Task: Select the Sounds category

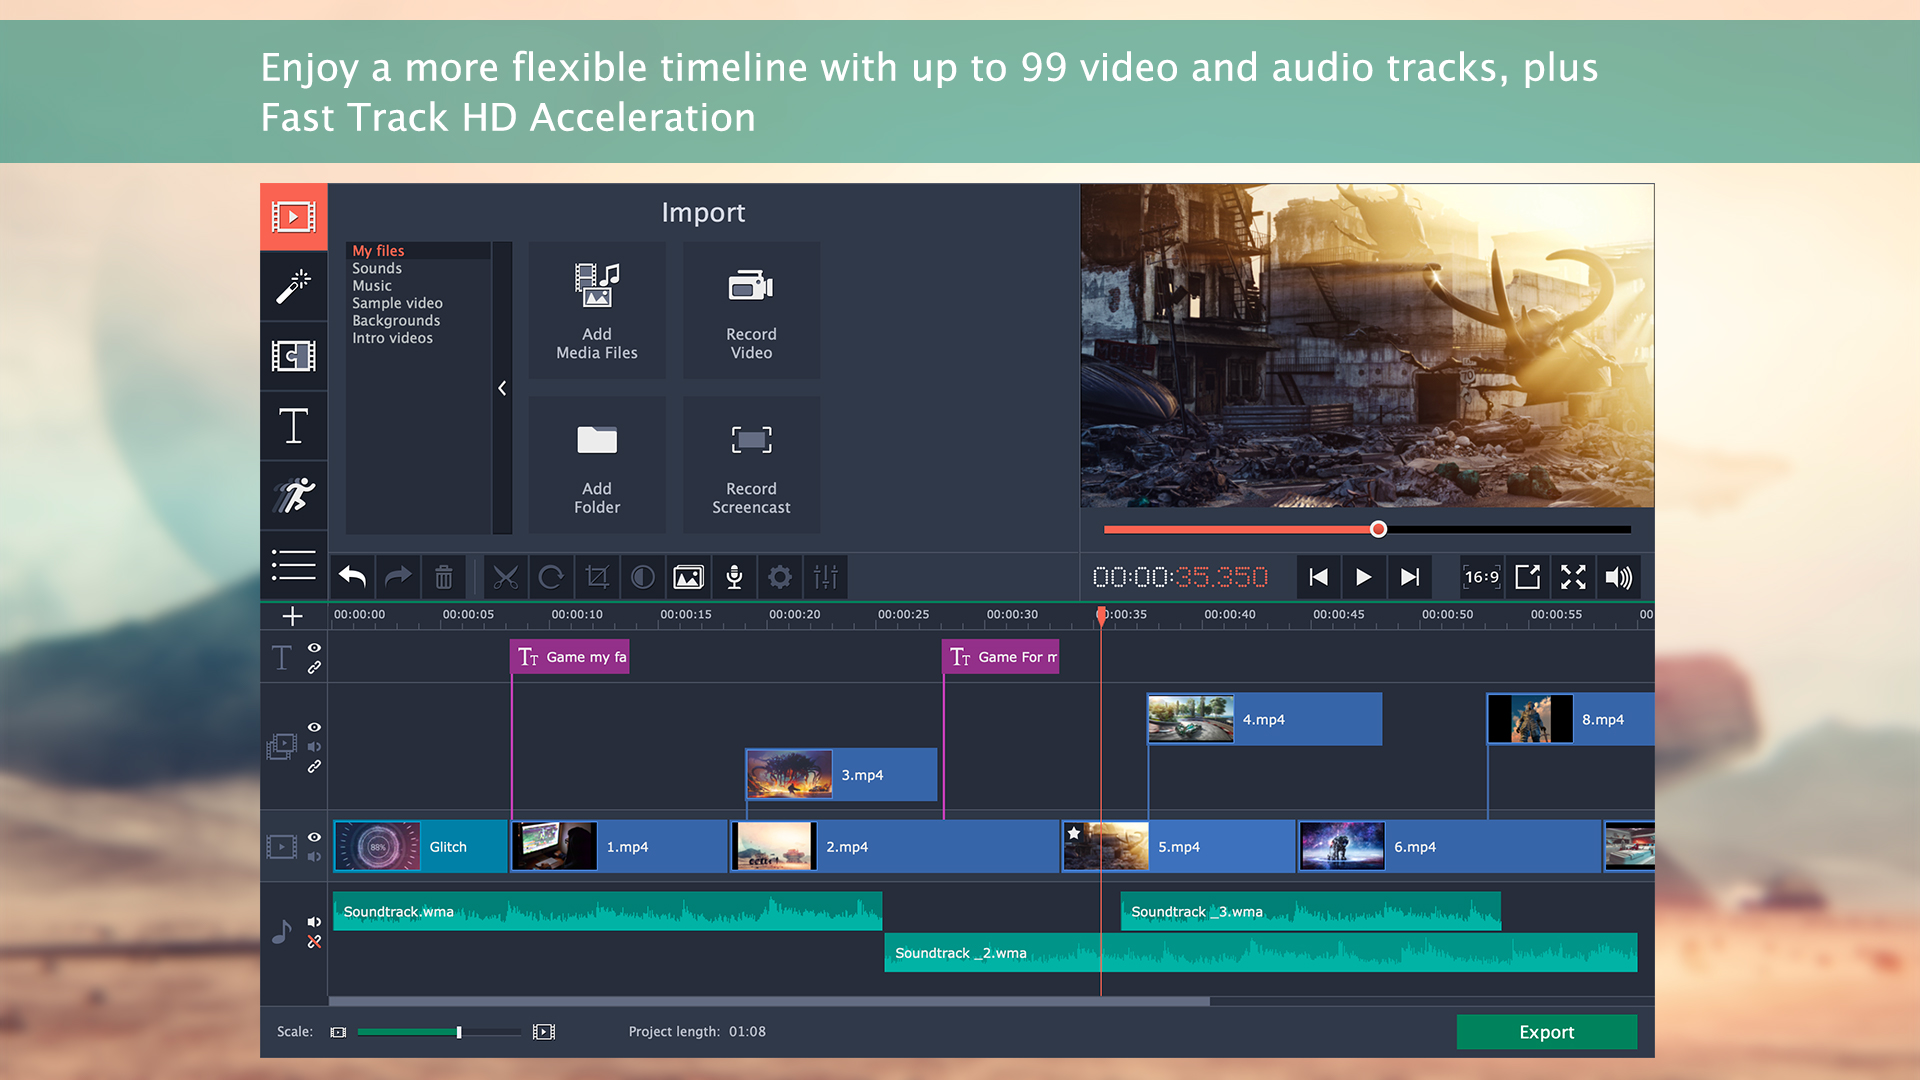Action: point(377,268)
